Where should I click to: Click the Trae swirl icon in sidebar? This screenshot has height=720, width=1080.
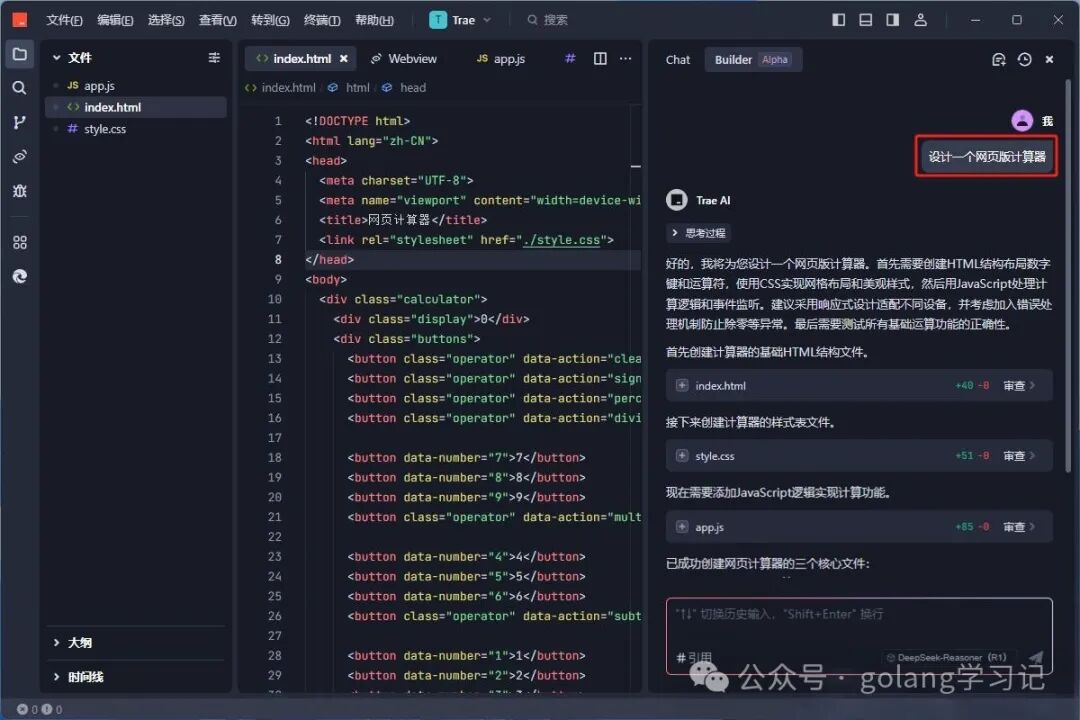(x=19, y=276)
